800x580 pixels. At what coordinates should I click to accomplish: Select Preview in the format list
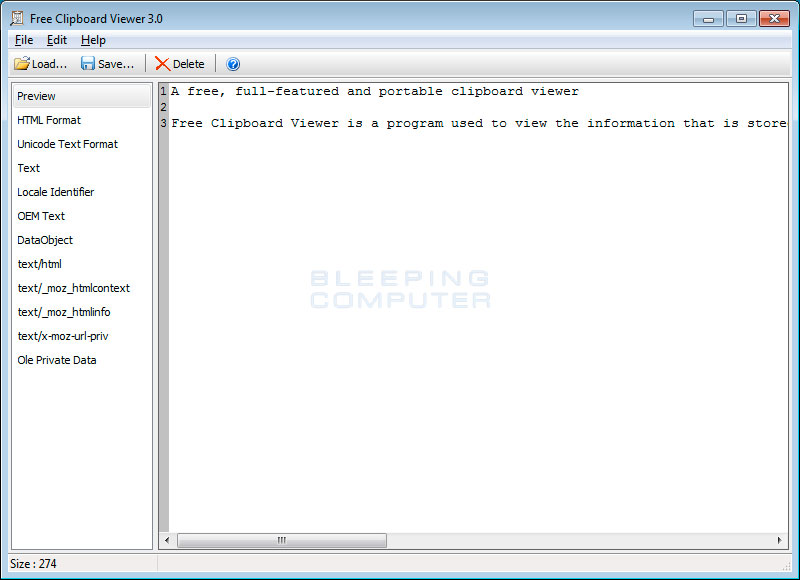point(37,96)
